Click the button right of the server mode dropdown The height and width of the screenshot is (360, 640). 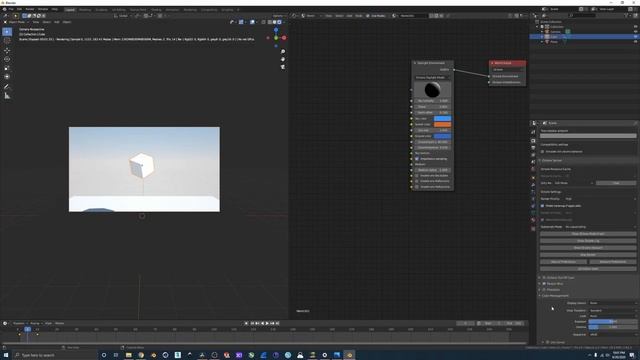pos(616,183)
